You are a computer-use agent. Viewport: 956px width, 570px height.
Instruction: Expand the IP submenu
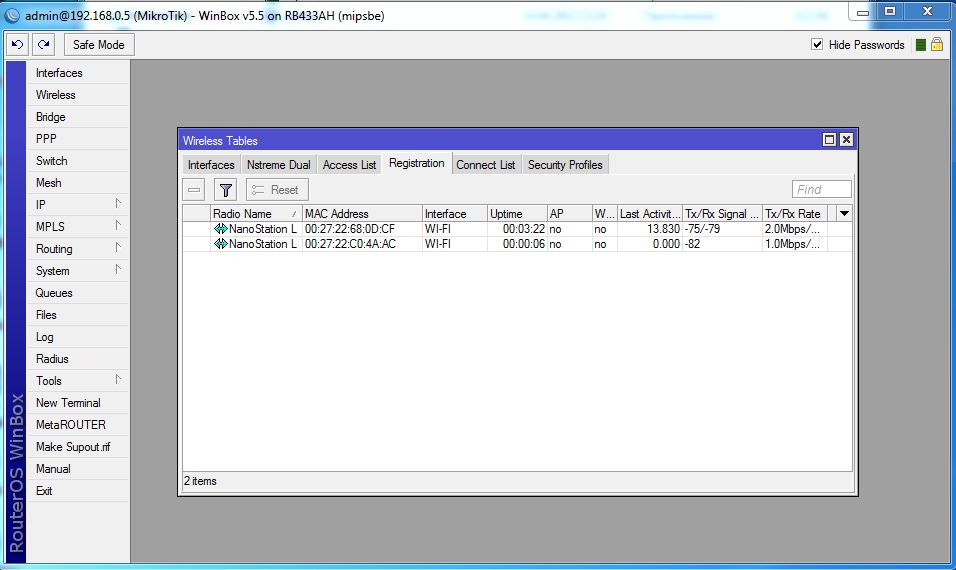click(118, 204)
